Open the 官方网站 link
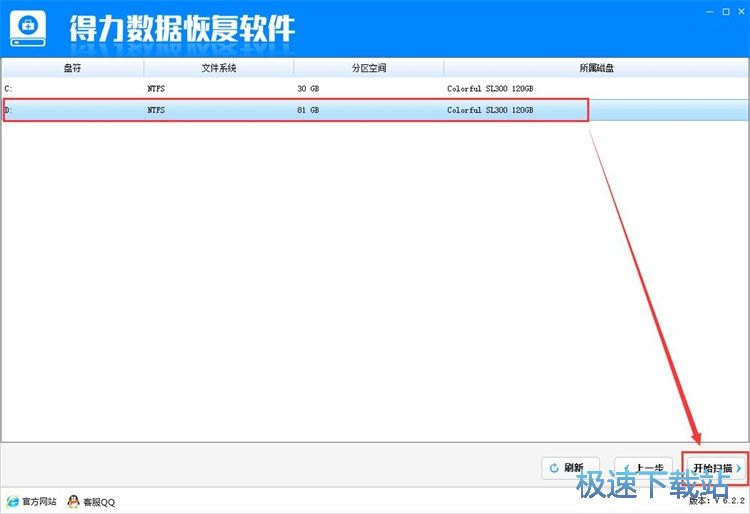Image resolution: width=750 pixels, height=514 pixels. point(39,502)
